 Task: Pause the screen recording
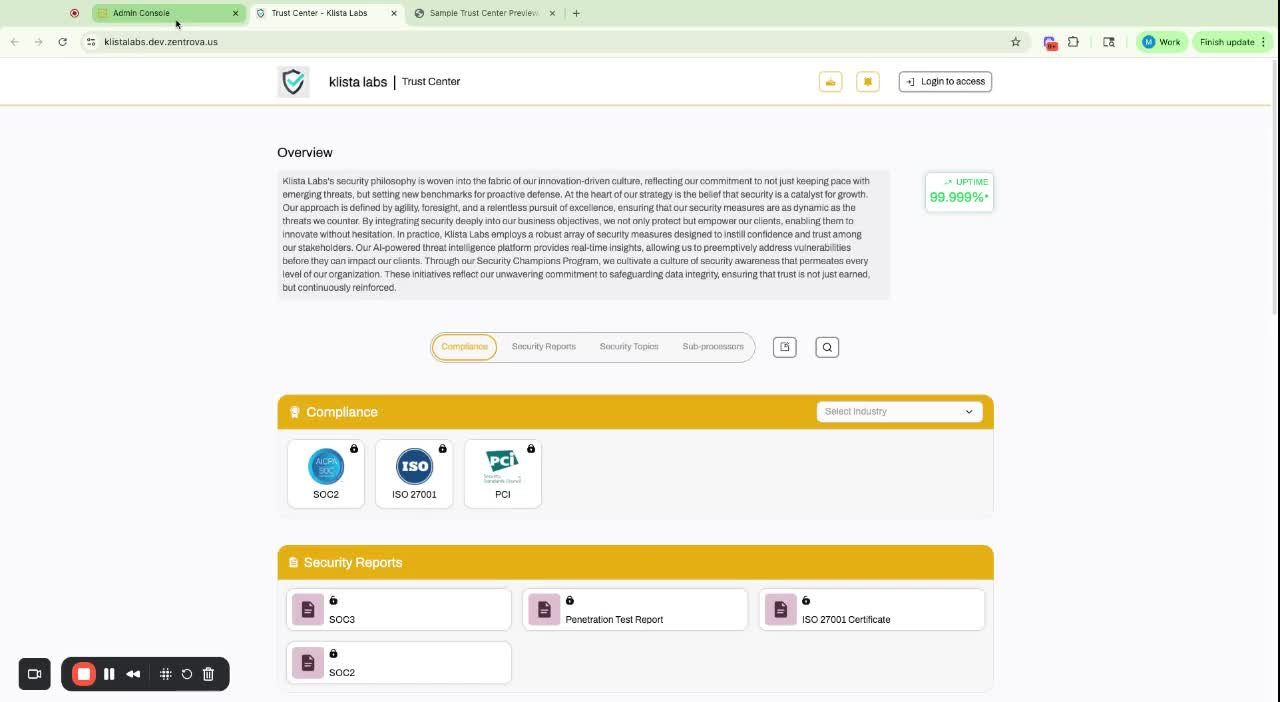pyautogui.click(x=109, y=674)
